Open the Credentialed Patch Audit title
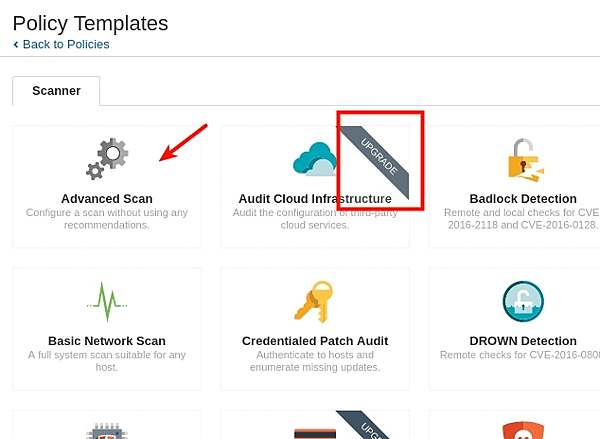 click(x=315, y=341)
